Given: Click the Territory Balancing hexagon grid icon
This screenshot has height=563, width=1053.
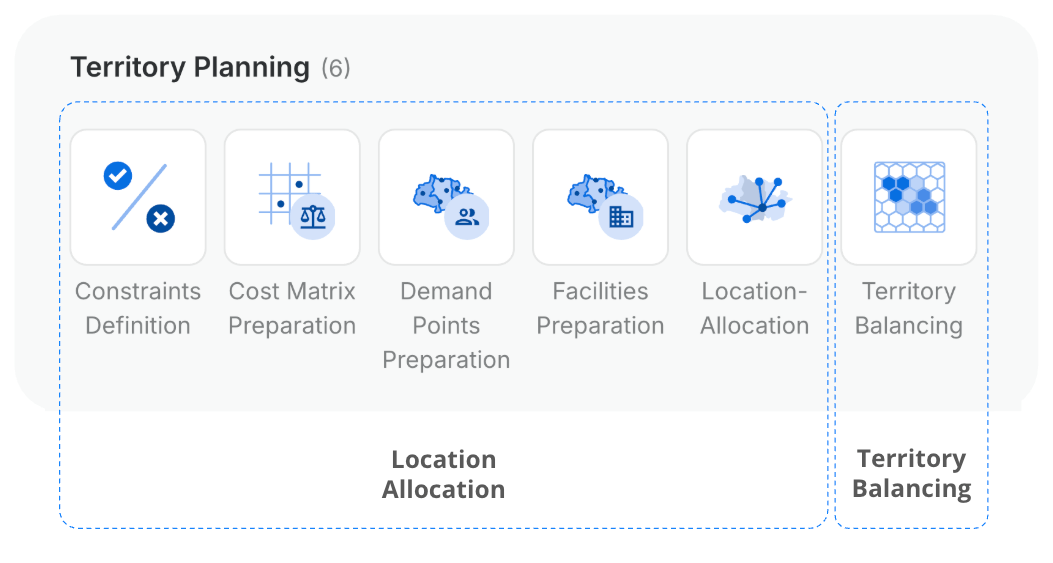Looking at the screenshot, I should pos(909,197).
